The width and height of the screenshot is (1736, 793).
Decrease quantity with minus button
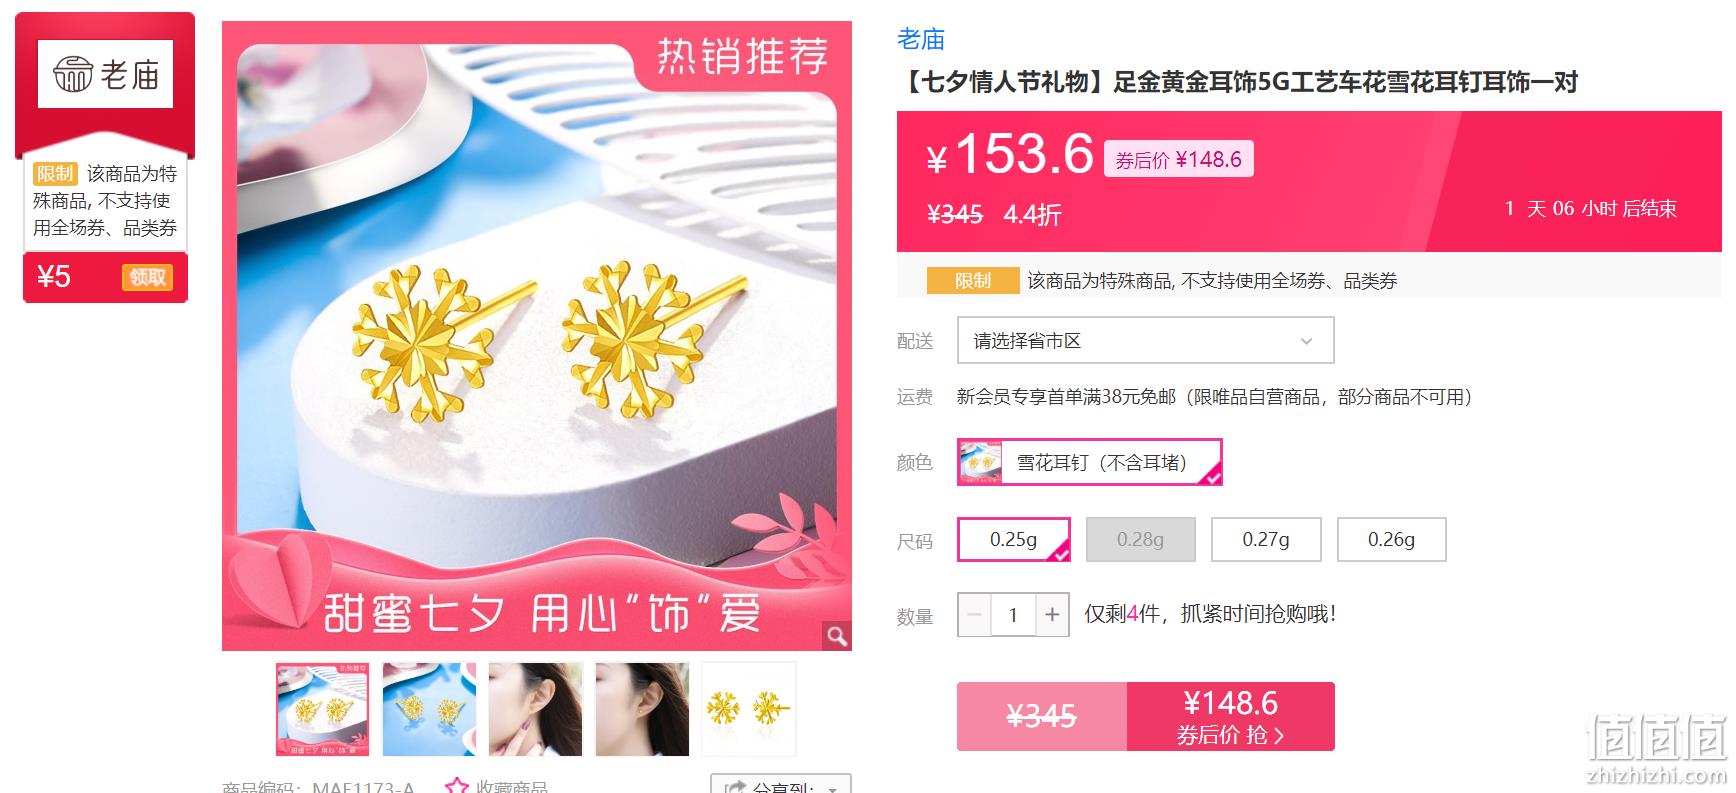click(x=975, y=615)
